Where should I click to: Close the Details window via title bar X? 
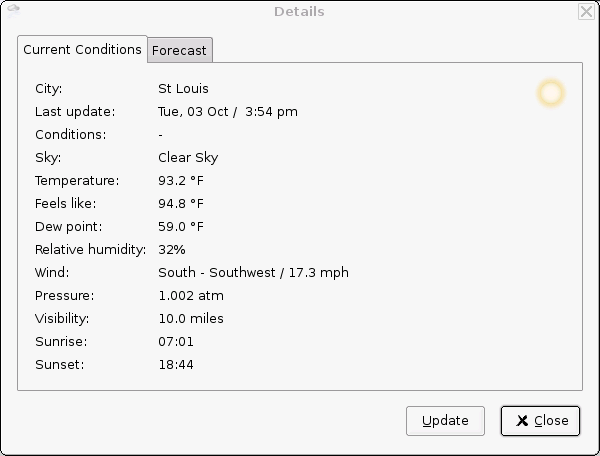pos(586,12)
